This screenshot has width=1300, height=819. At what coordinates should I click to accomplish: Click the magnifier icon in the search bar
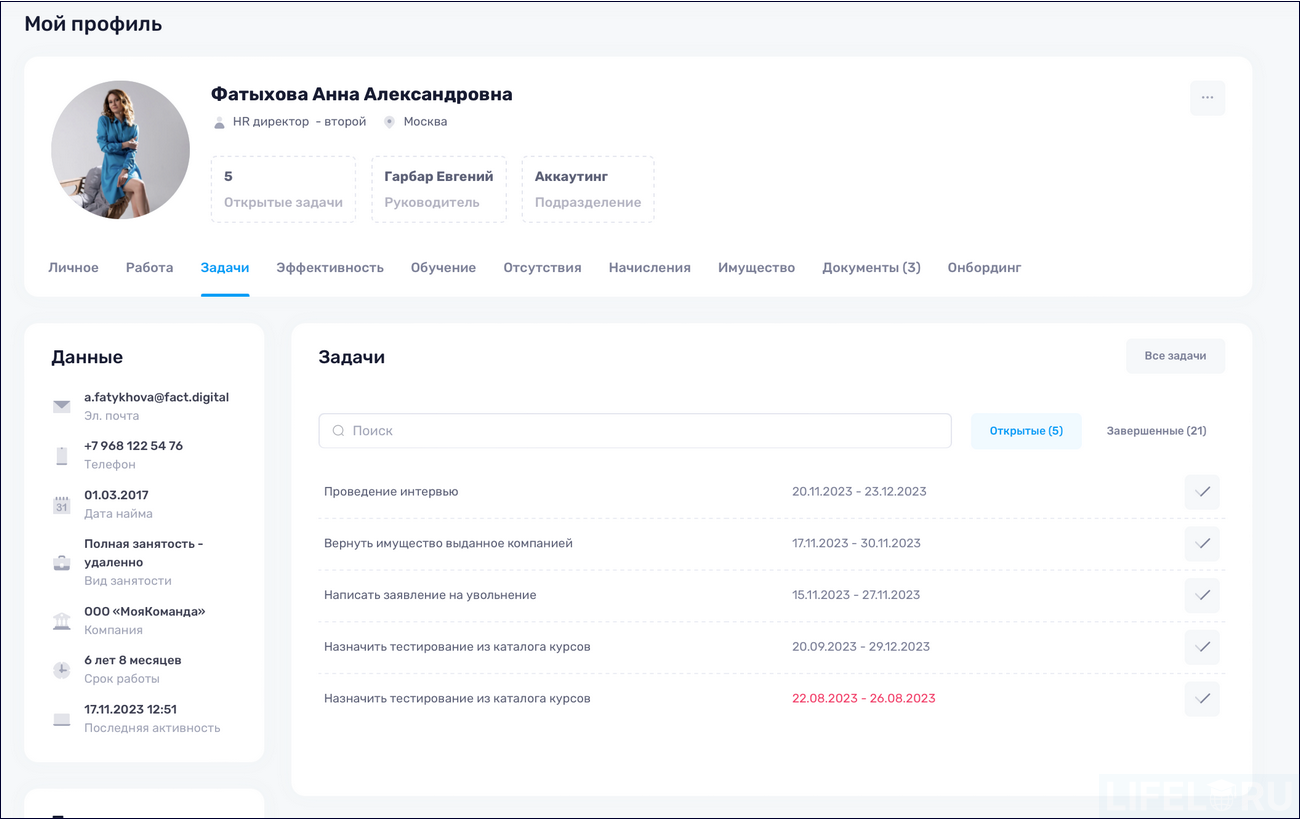338,430
